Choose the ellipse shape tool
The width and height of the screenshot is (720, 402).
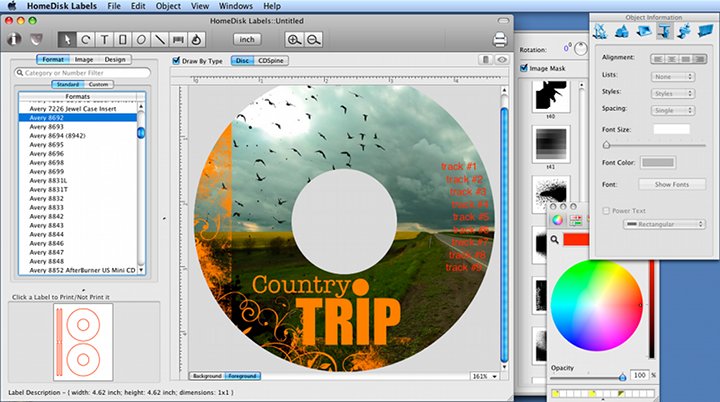[x=142, y=39]
